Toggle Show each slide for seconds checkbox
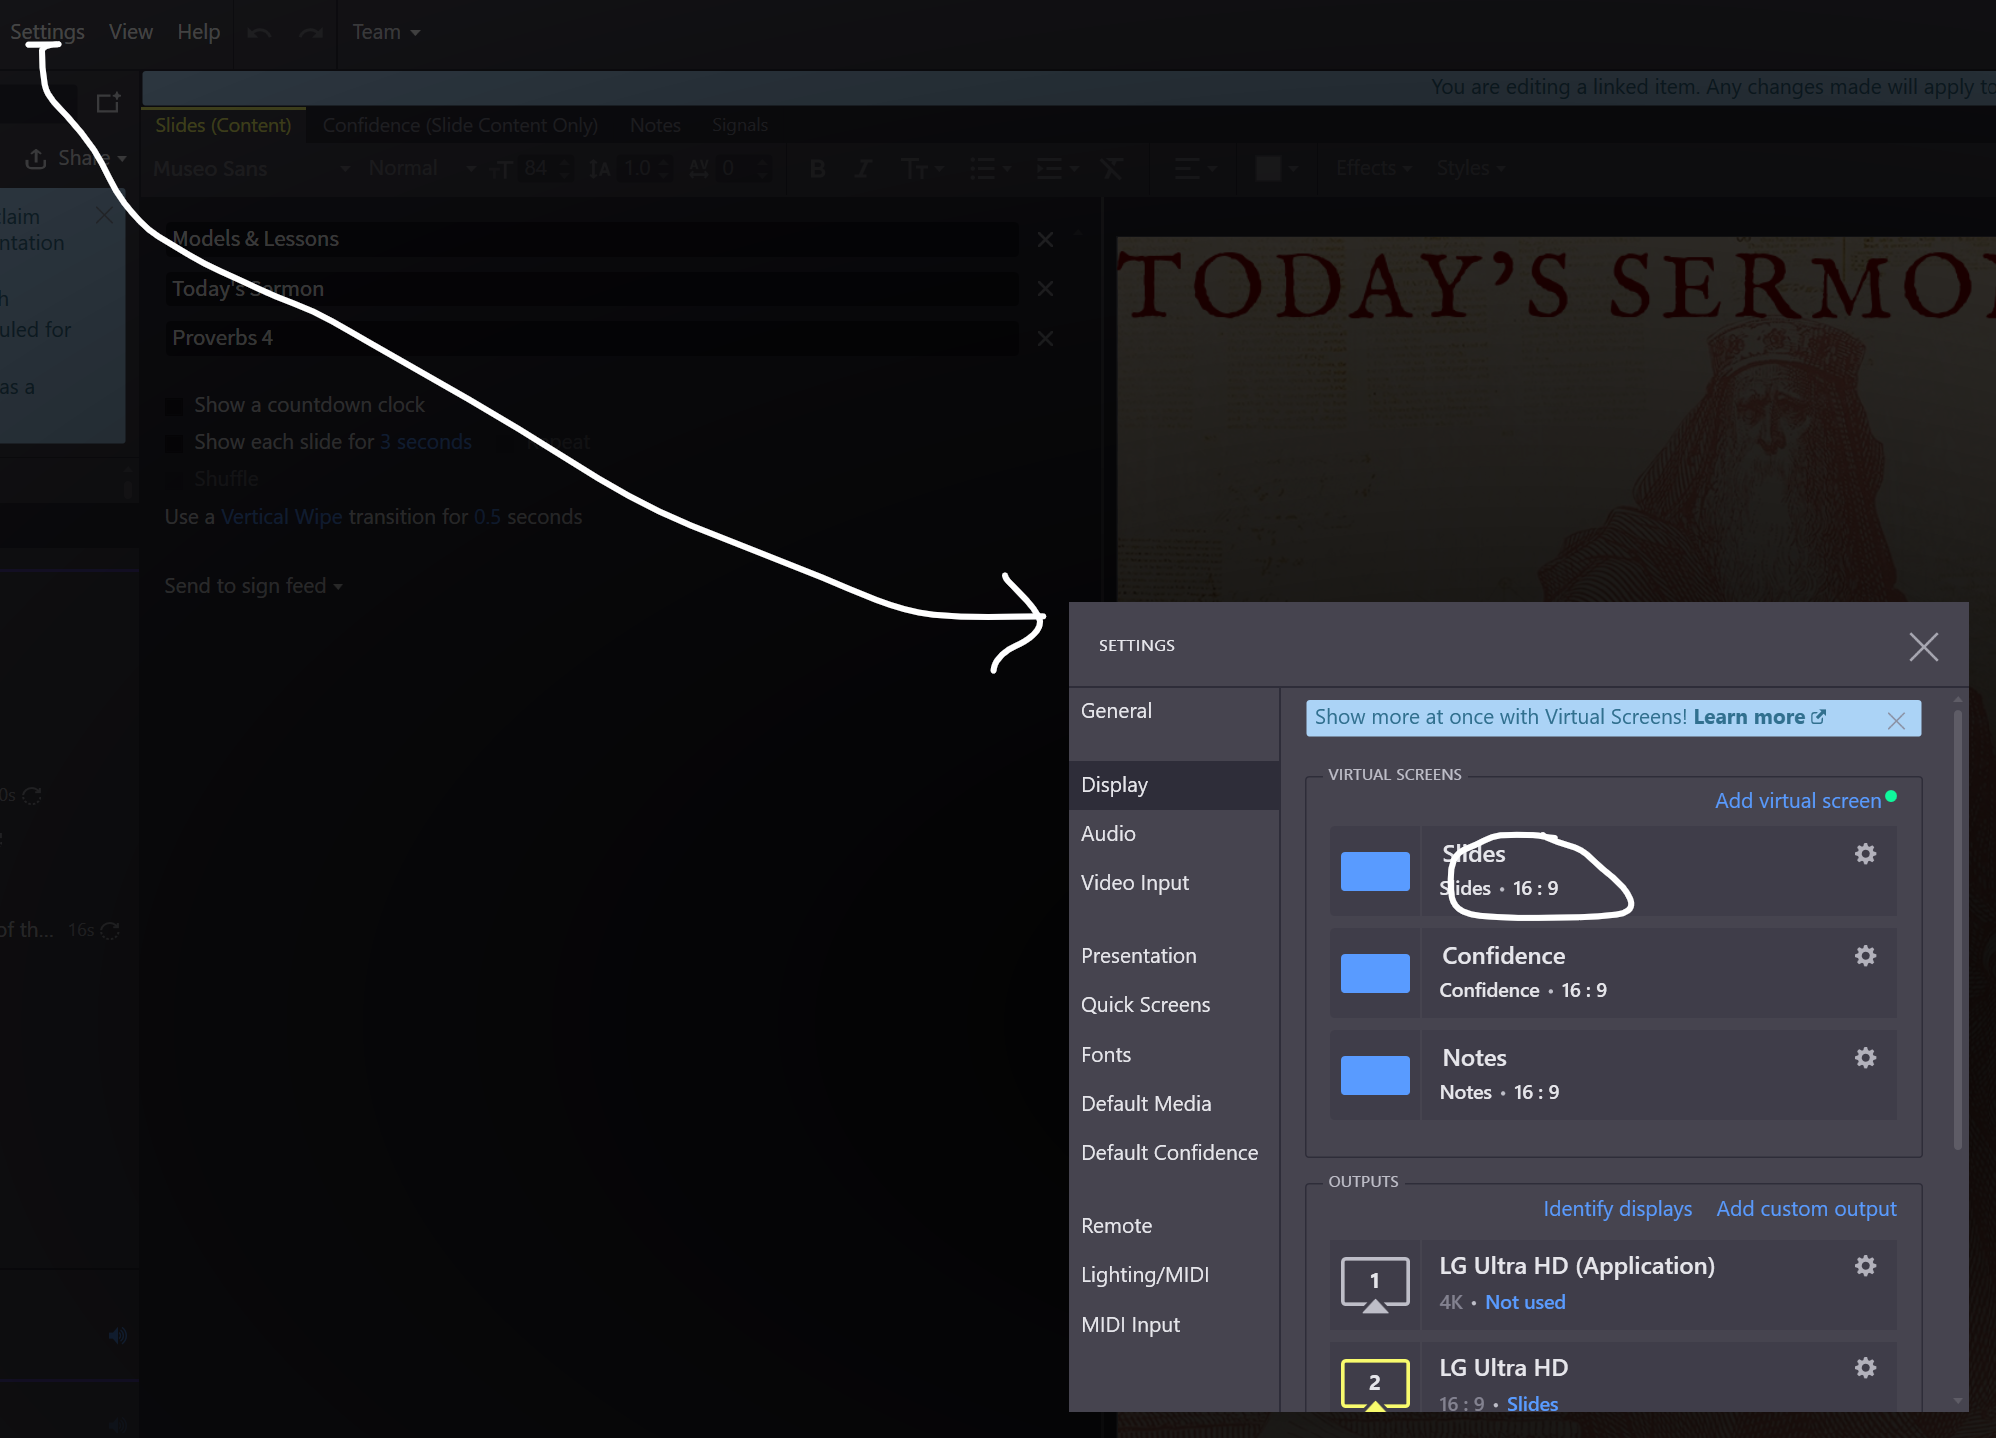 pyautogui.click(x=174, y=443)
